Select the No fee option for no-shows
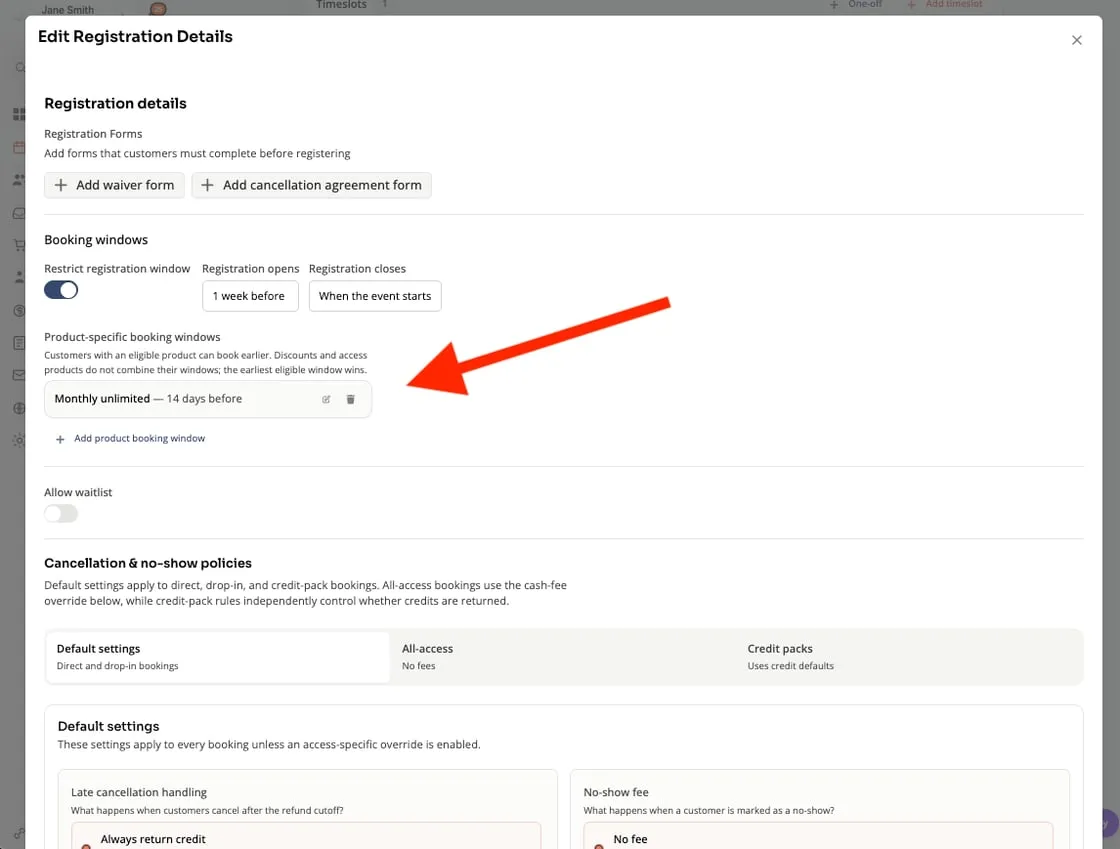 (818, 837)
